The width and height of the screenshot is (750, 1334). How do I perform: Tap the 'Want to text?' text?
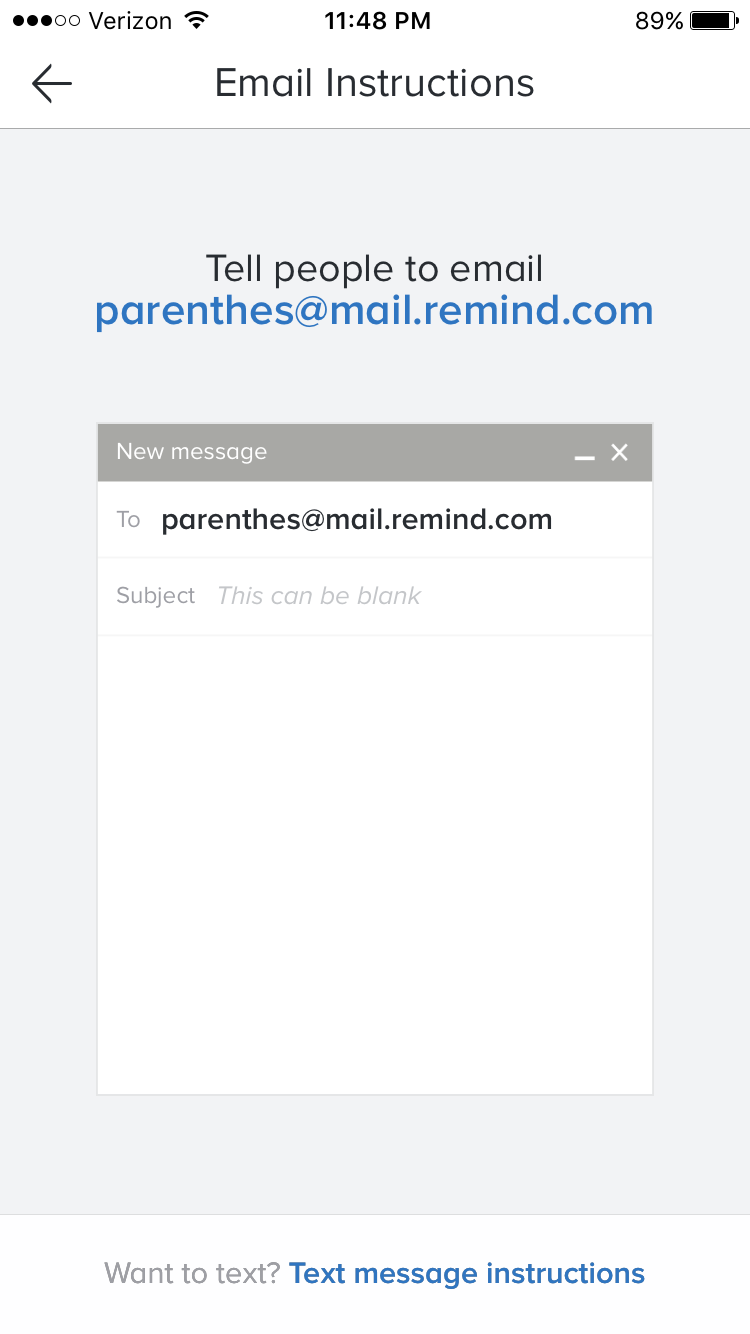coord(192,1273)
